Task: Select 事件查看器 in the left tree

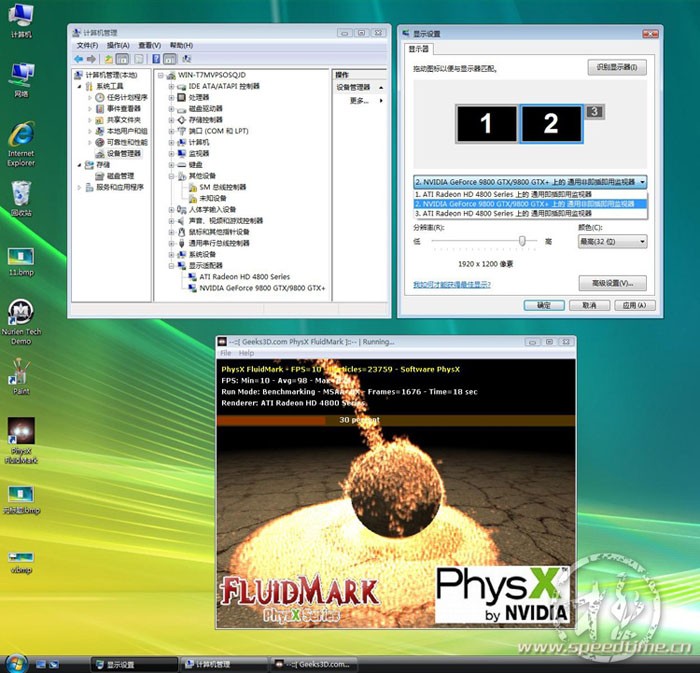Action: coord(118,108)
